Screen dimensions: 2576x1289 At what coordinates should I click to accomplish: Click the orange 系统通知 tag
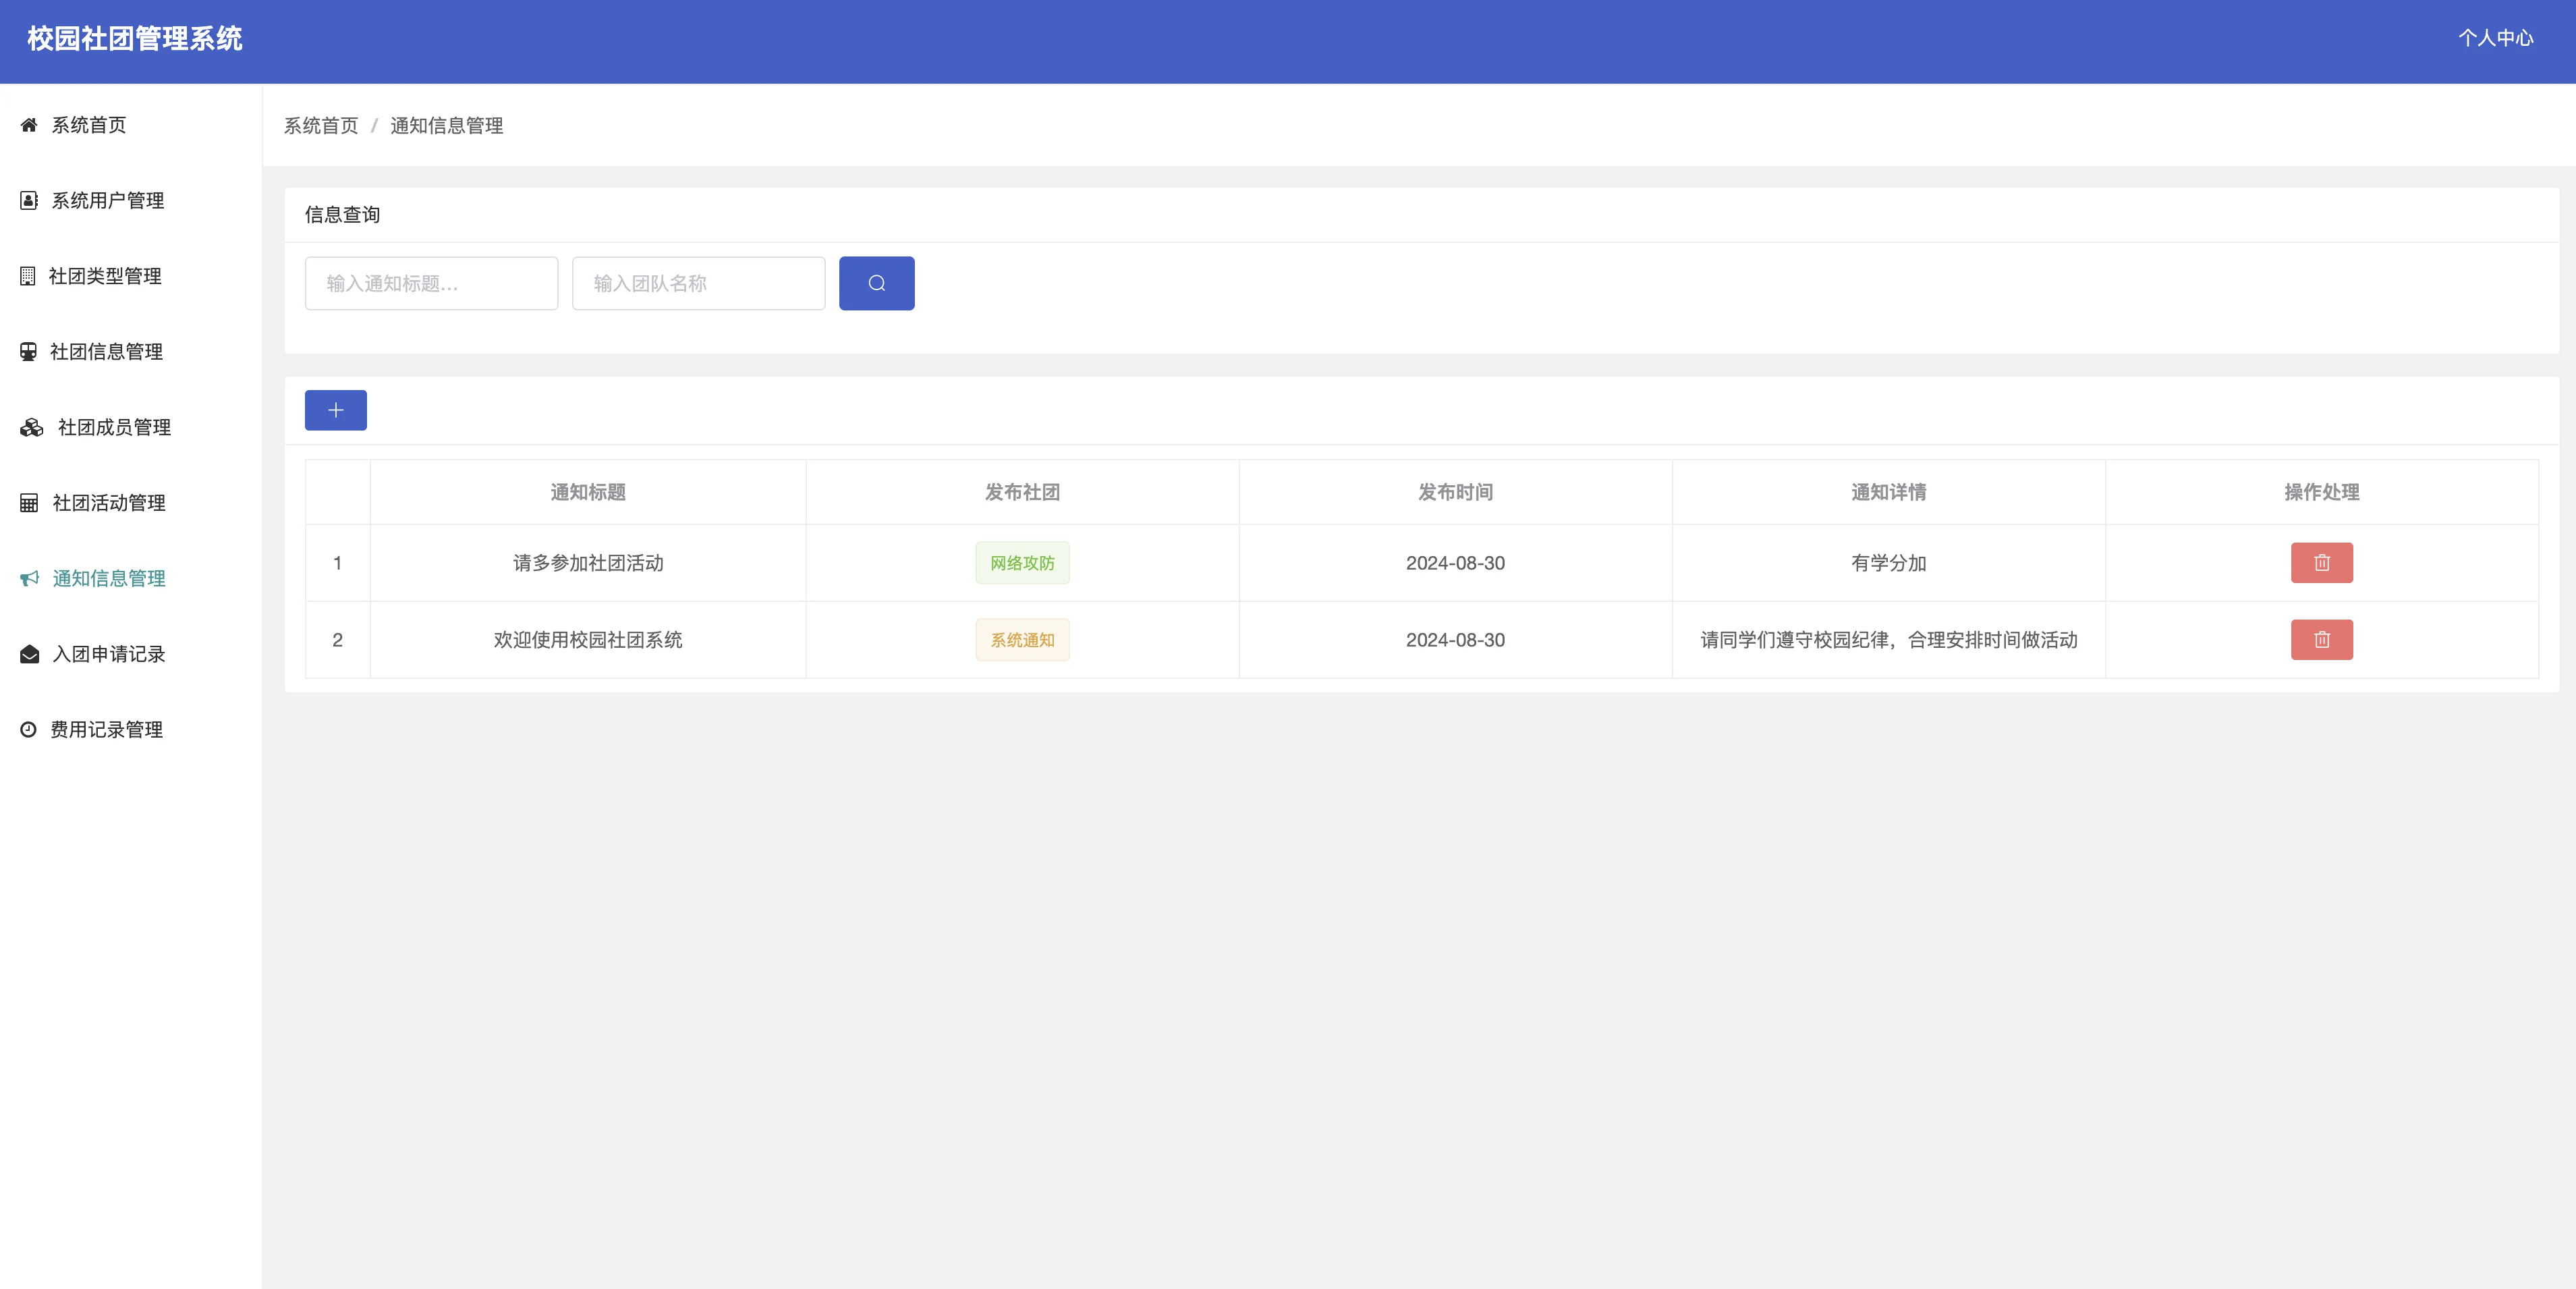1022,640
